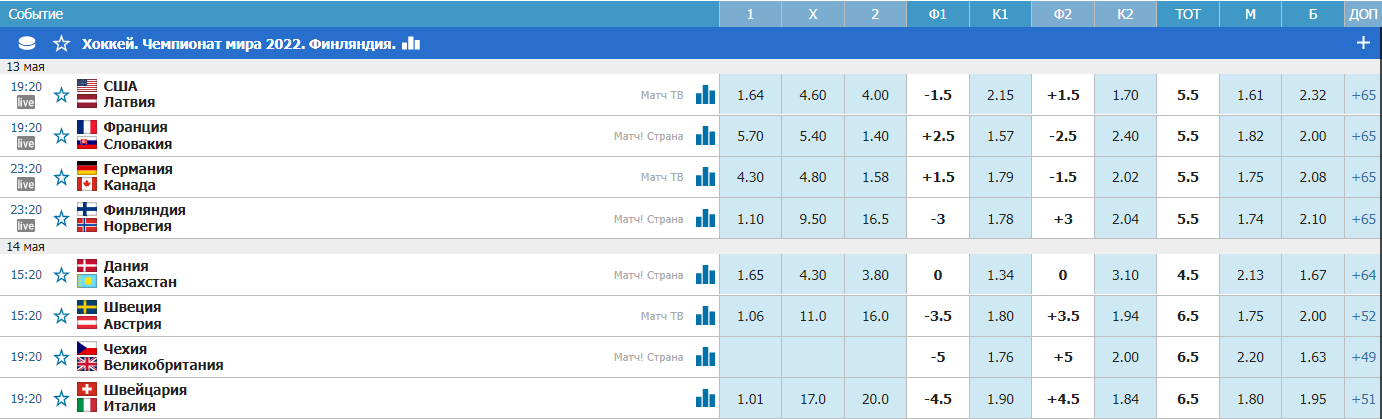Expand the league with the plus button
Screen dimensions: 1382x419
coord(1362,43)
